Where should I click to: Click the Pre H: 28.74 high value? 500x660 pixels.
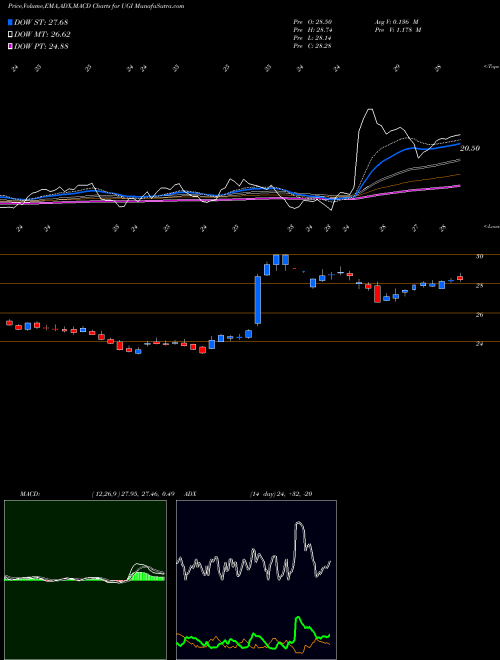(313, 30)
